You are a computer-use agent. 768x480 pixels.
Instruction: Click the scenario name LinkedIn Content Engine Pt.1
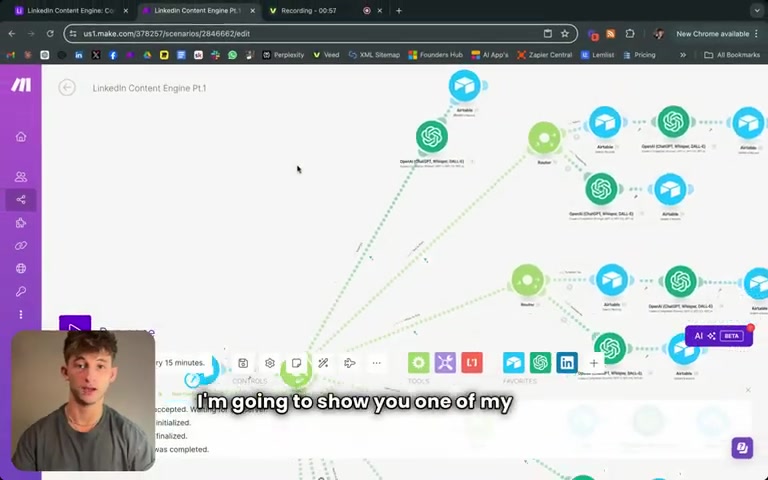149,88
